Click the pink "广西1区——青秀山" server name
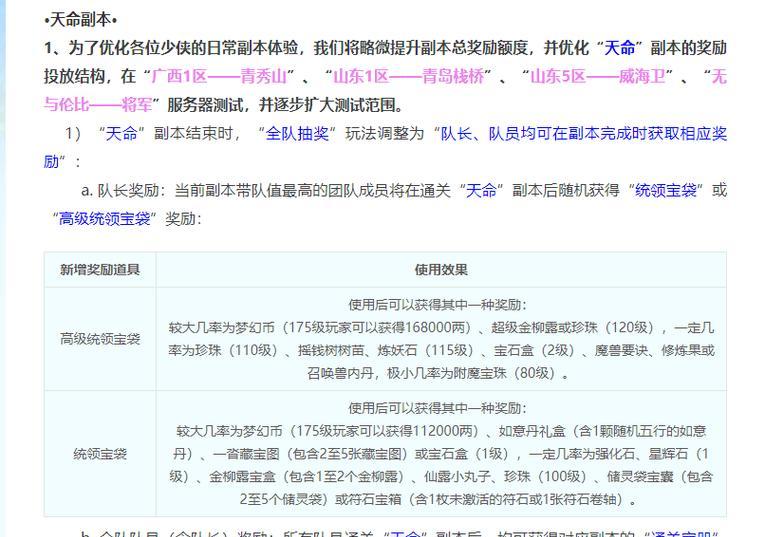Image resolution: width=765 pixels, height=537 pixels. pyautogui.click(x=219, y=77)
